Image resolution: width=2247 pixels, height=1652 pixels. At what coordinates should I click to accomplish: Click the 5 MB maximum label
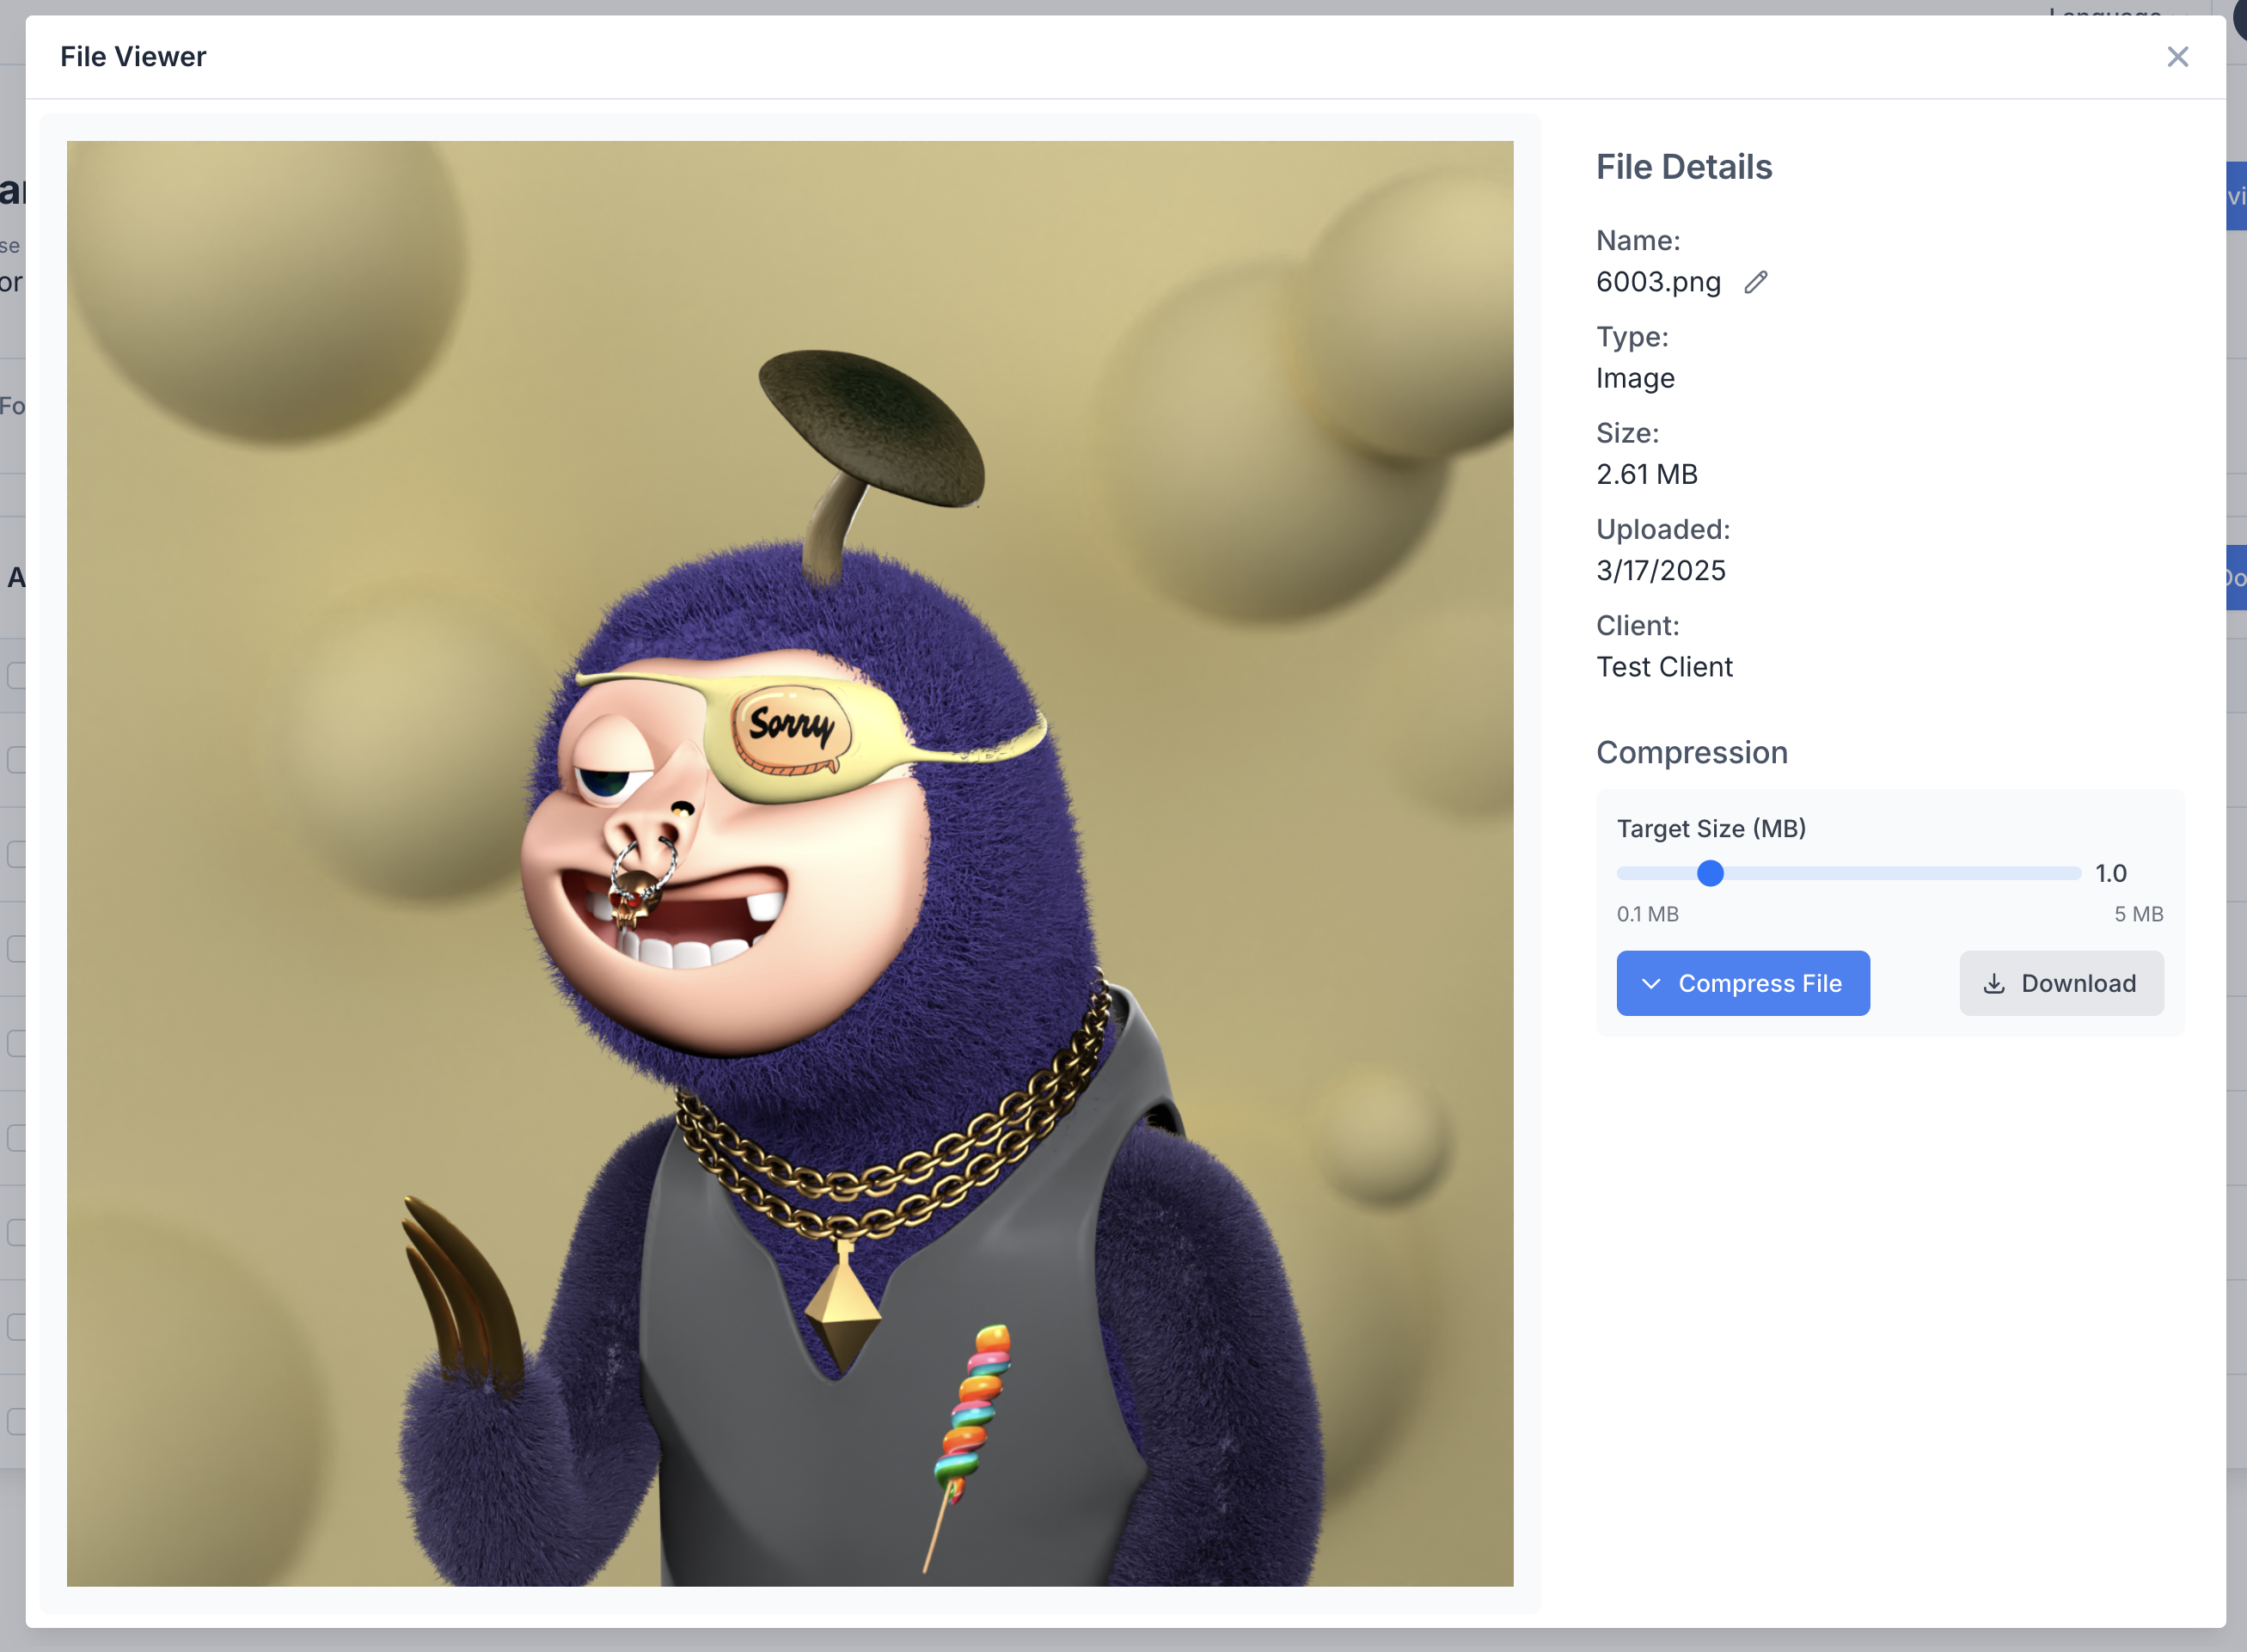coord(2138,914)
